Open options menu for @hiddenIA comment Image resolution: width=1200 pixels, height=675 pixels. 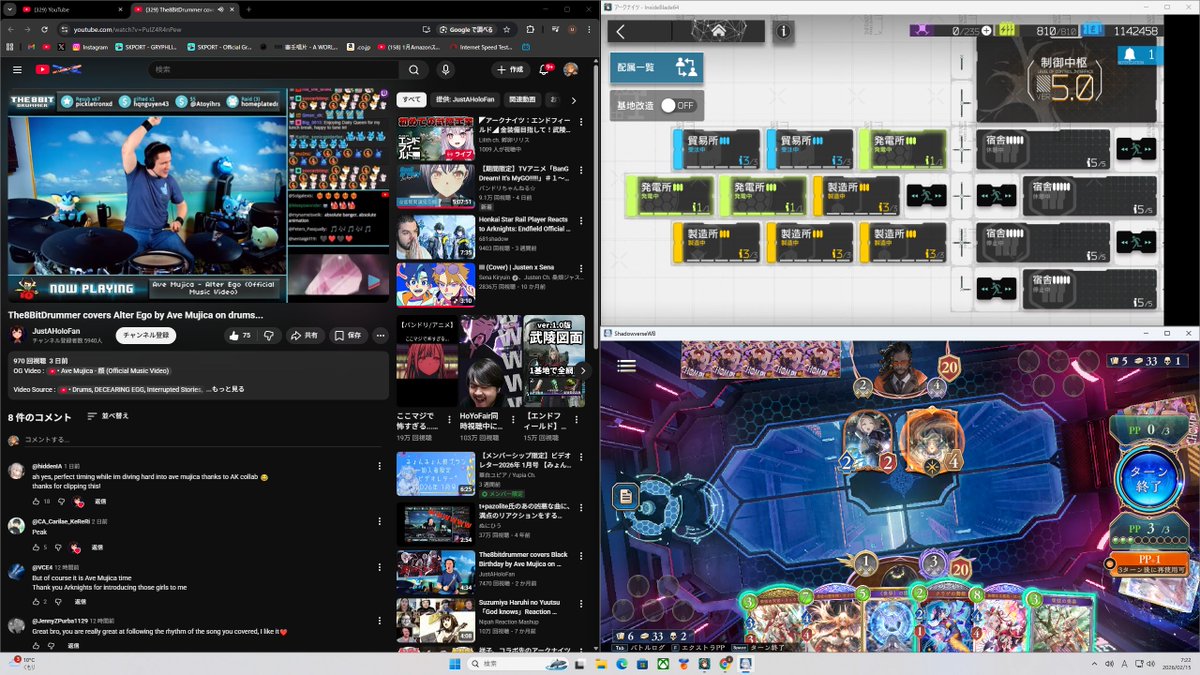[x=380, y=467]
